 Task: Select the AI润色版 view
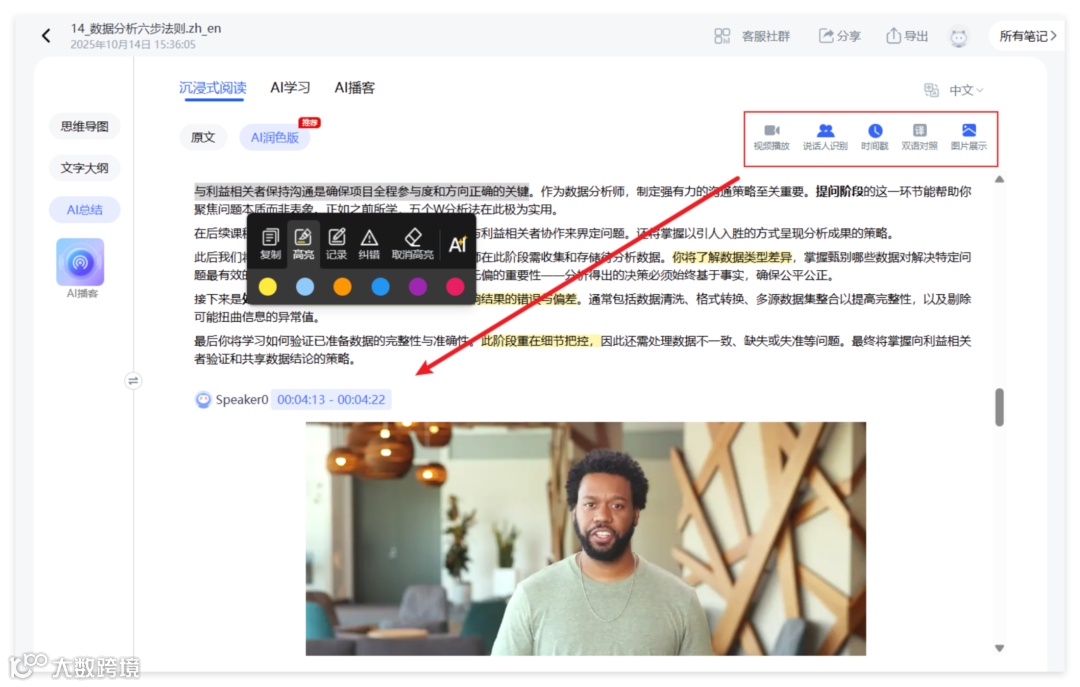pyautogui.click(x=275, y=137)
